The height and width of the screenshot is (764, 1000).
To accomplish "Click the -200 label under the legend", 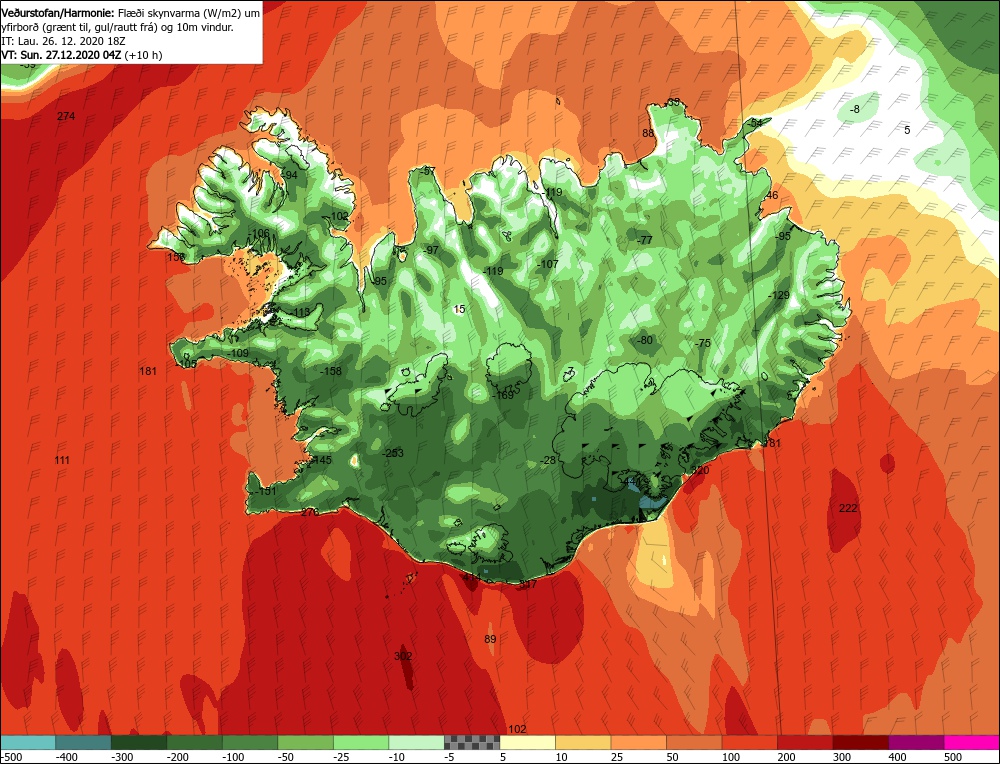I will pos(177,757).
